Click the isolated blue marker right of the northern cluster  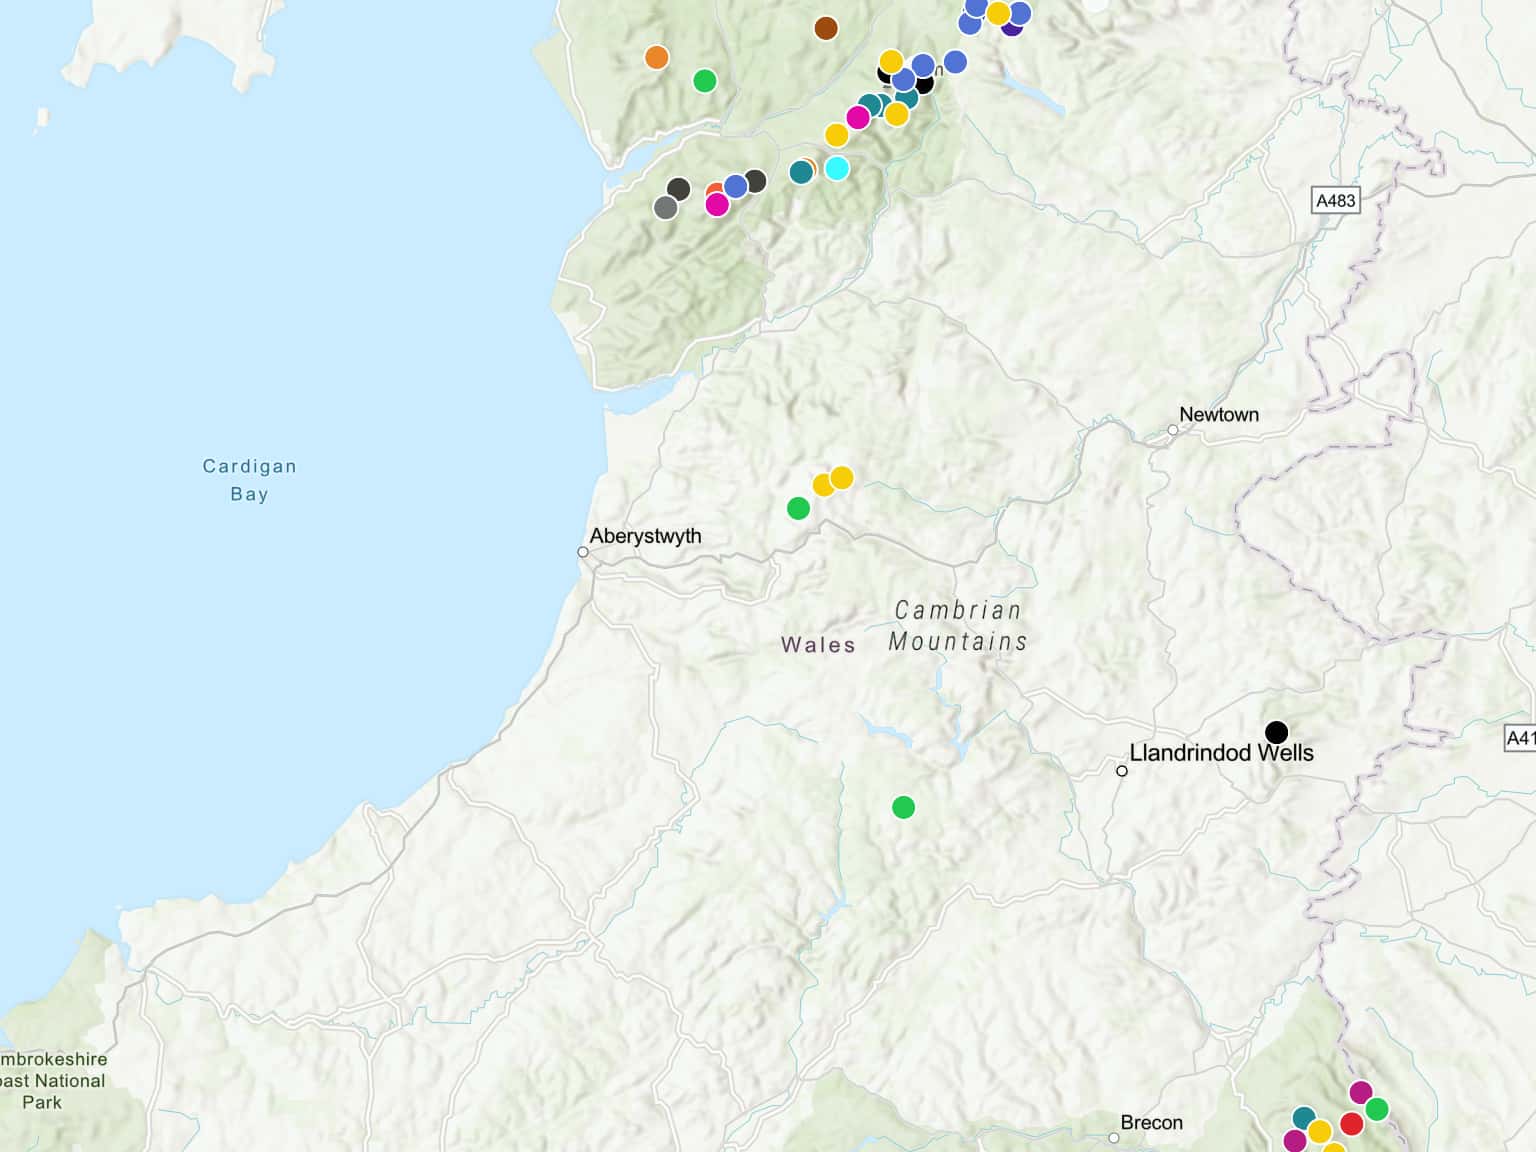(955, 62)
